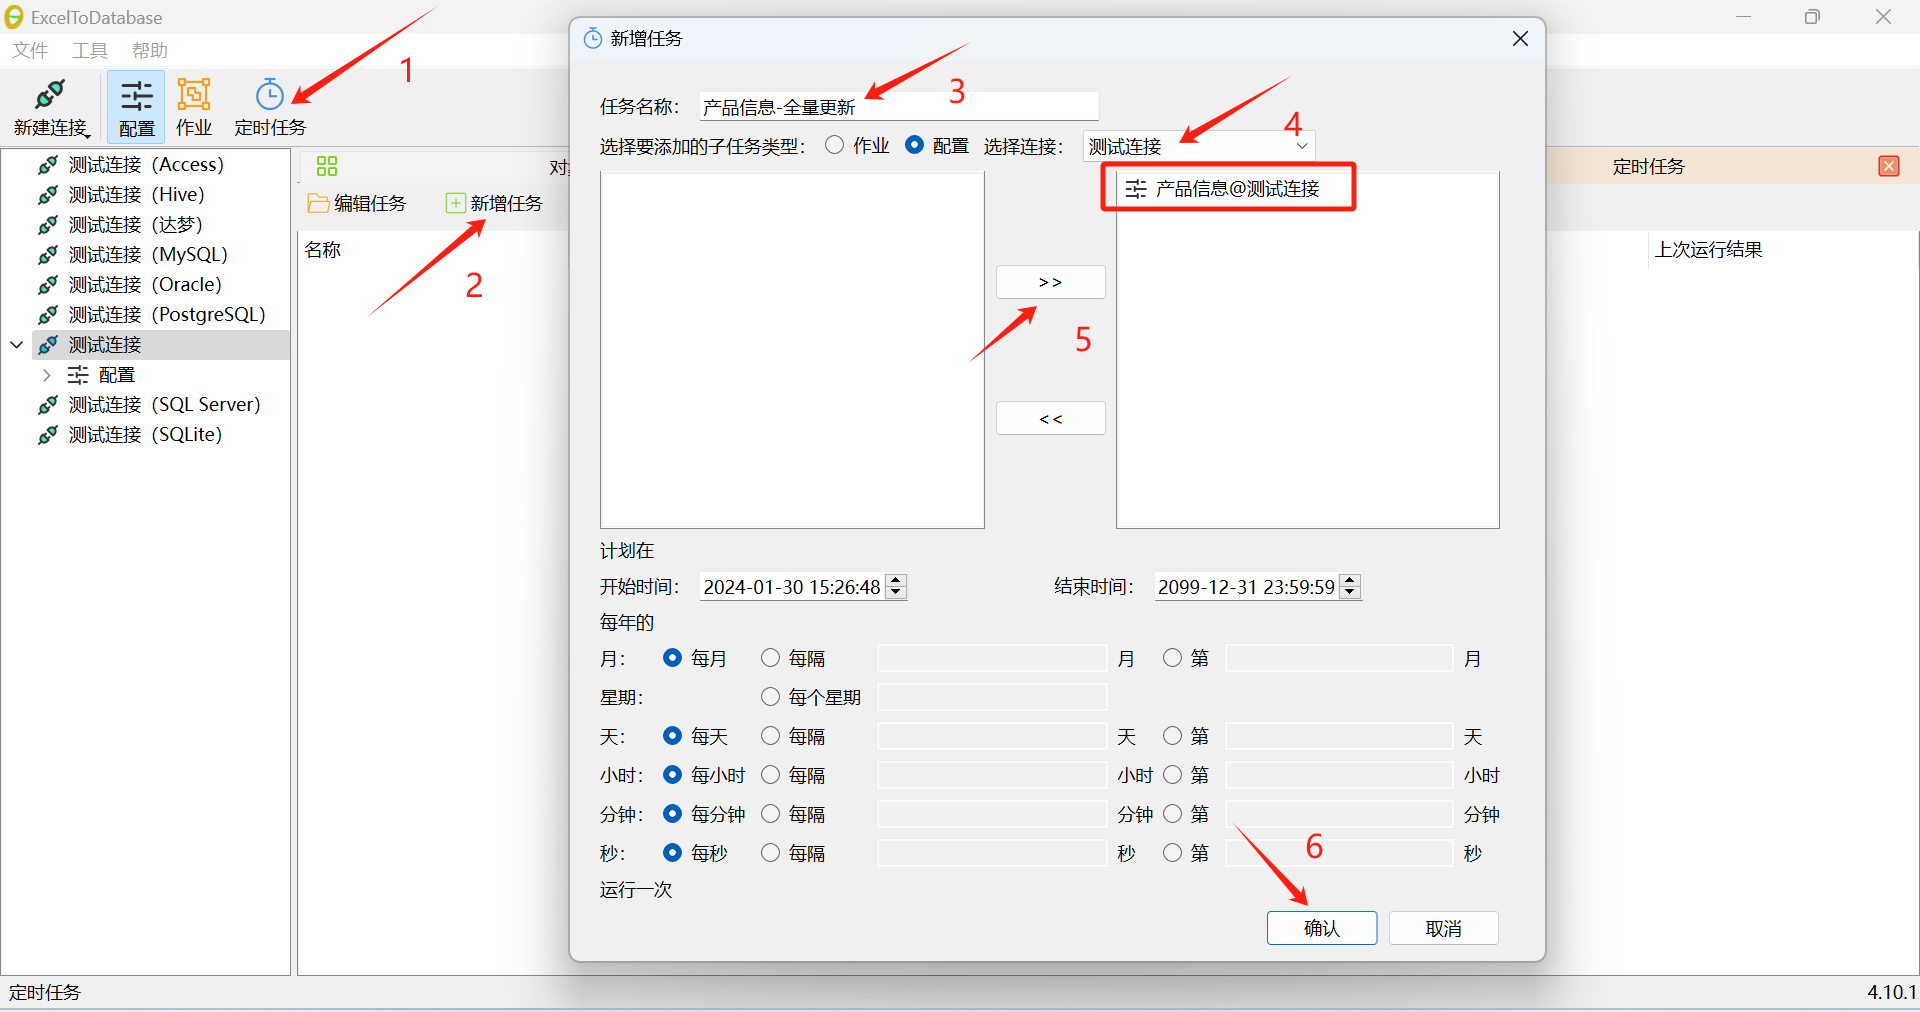Open the 帮助 menu
This screenshot has height=1012, width=1920.
pos(150,50)
